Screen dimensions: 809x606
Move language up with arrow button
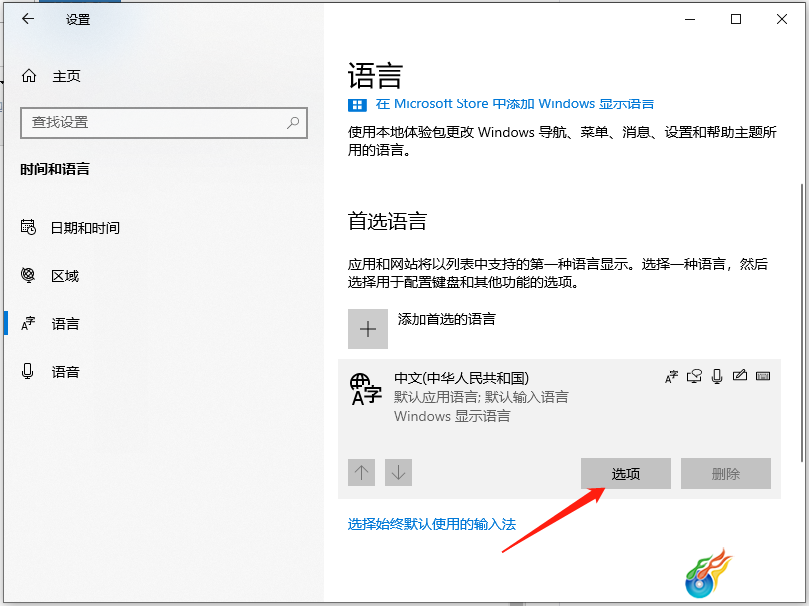[x=361, y=472]
